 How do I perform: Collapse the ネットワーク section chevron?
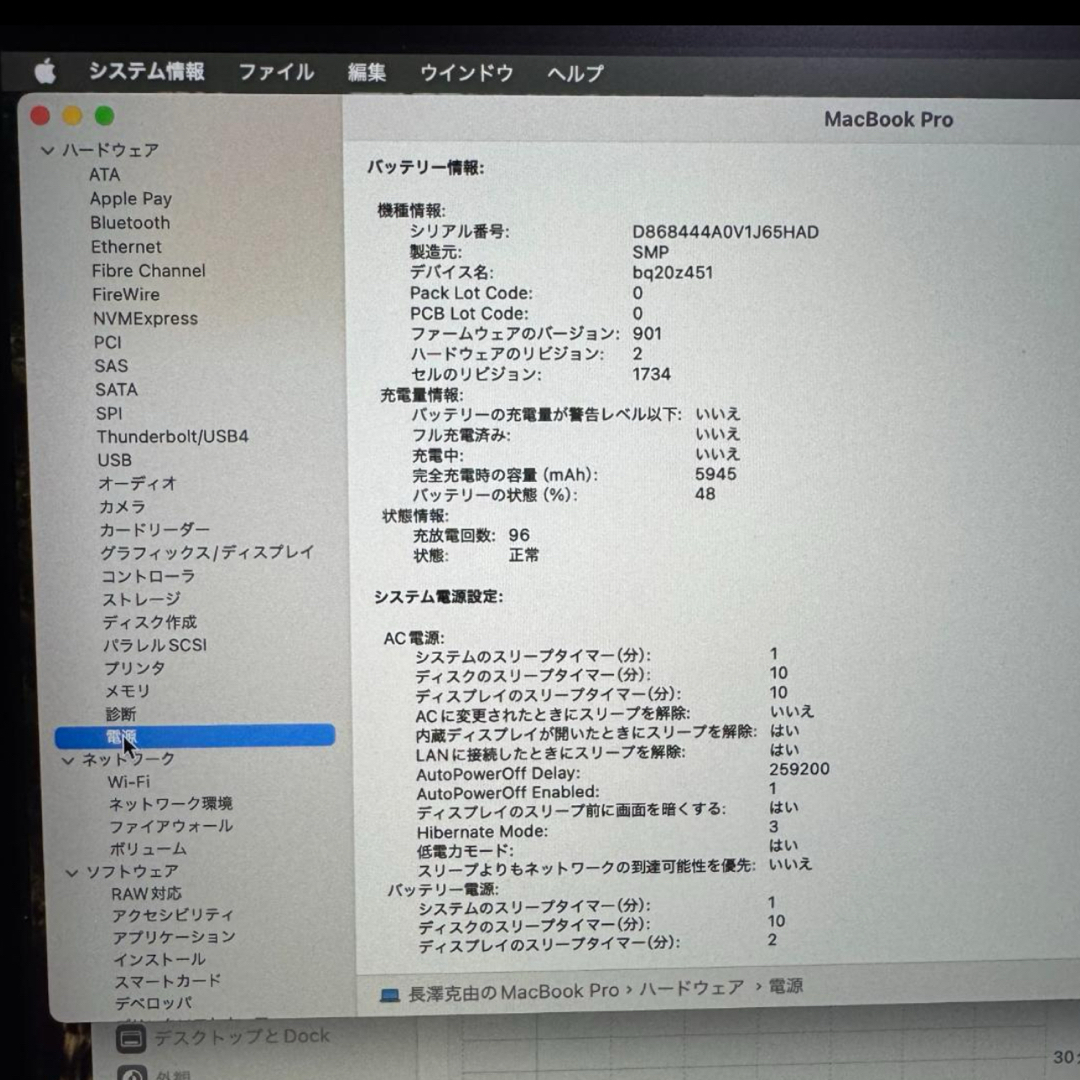(x=68, y=760)
